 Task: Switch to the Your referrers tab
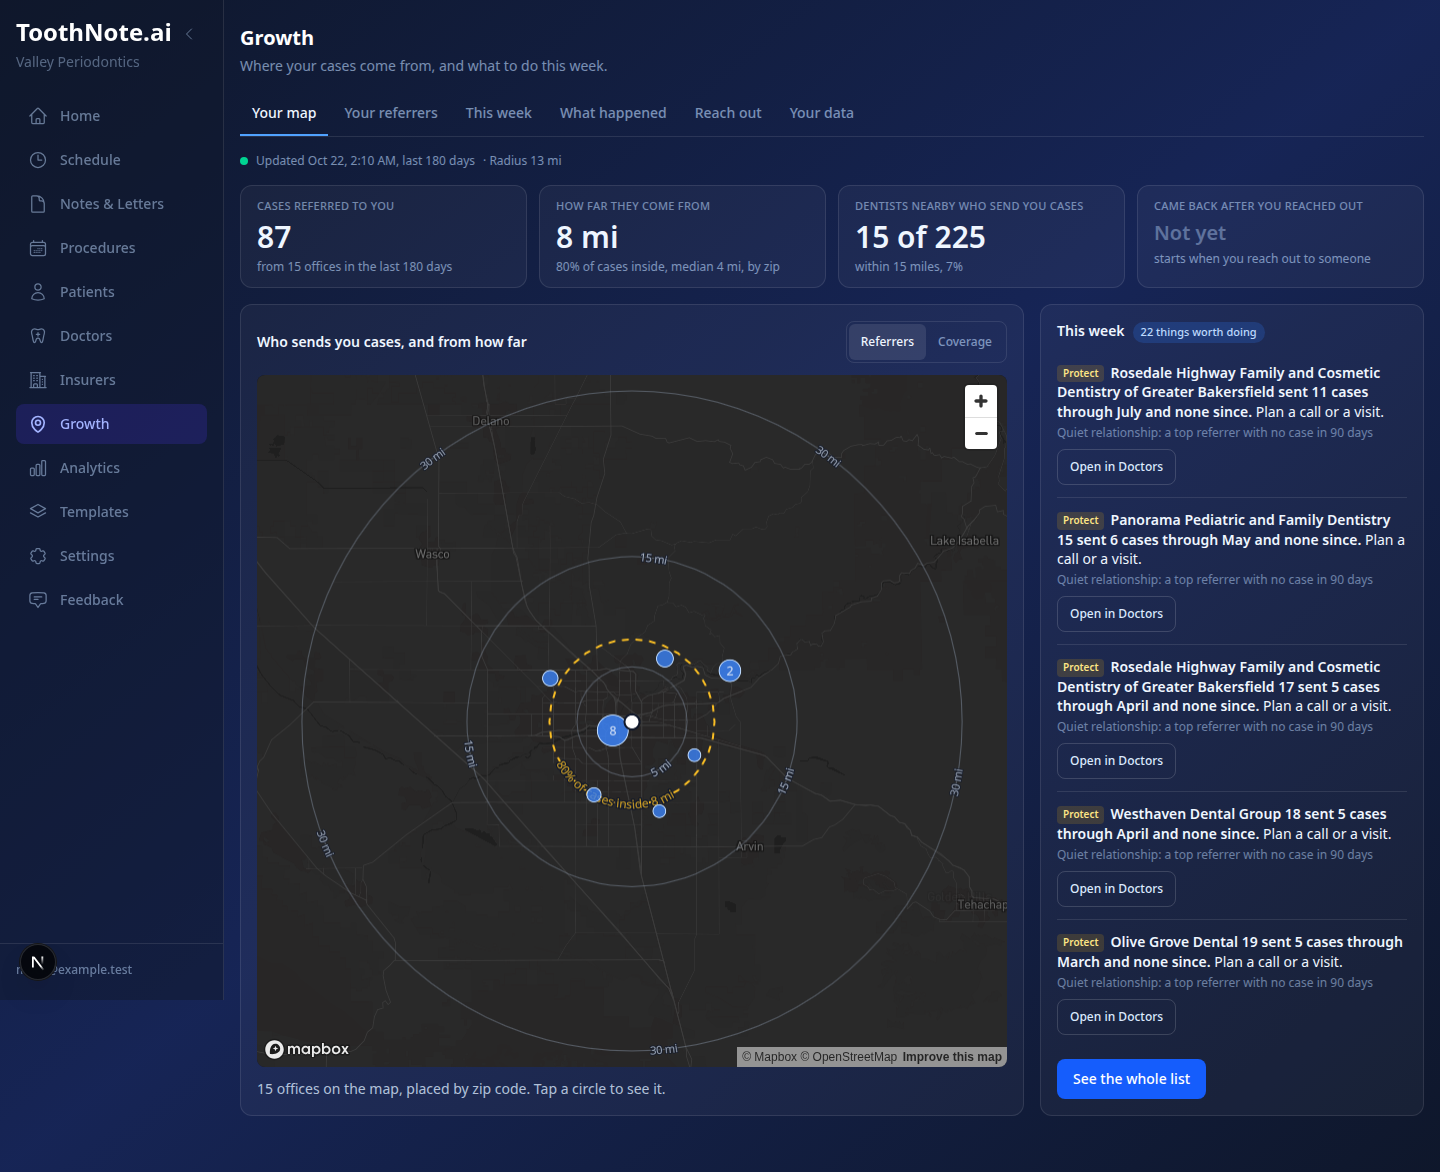(x=391, y=113)
